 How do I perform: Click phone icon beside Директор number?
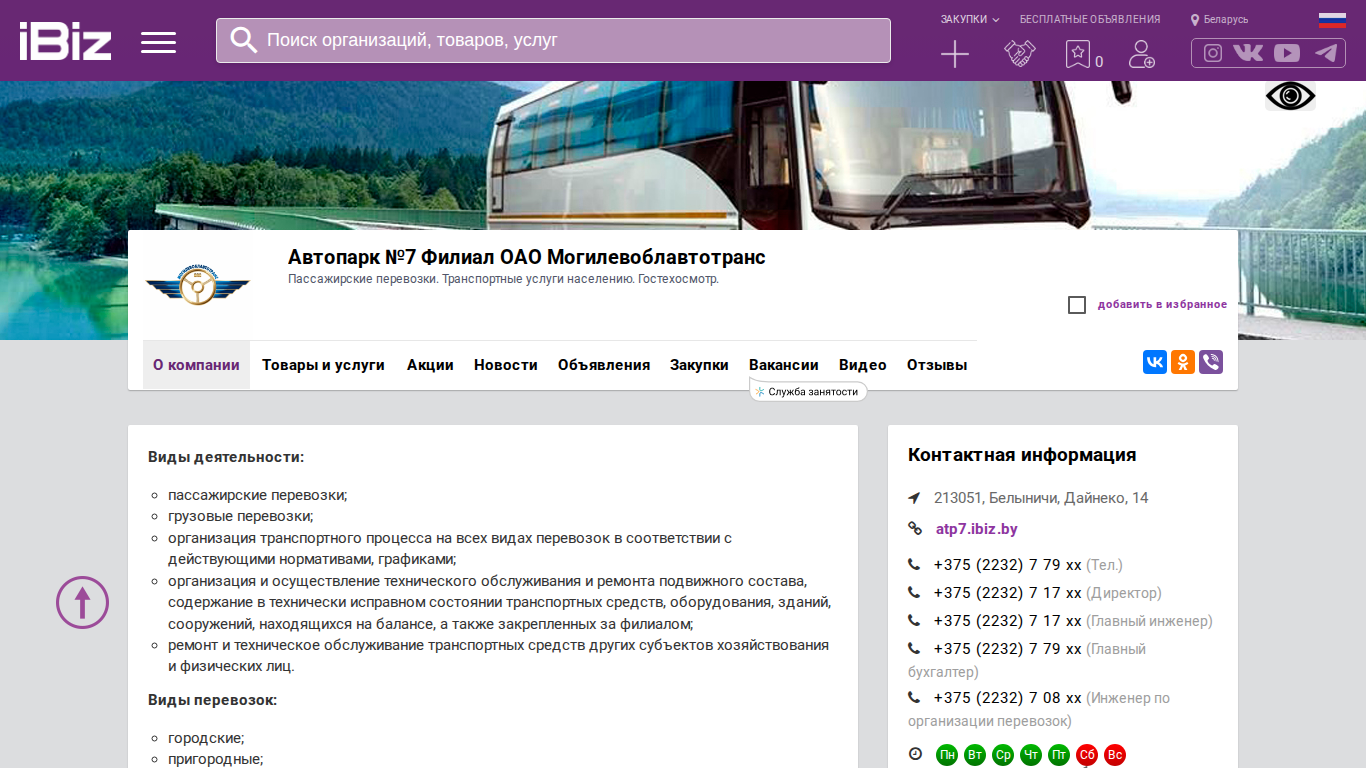coord(914,593)
